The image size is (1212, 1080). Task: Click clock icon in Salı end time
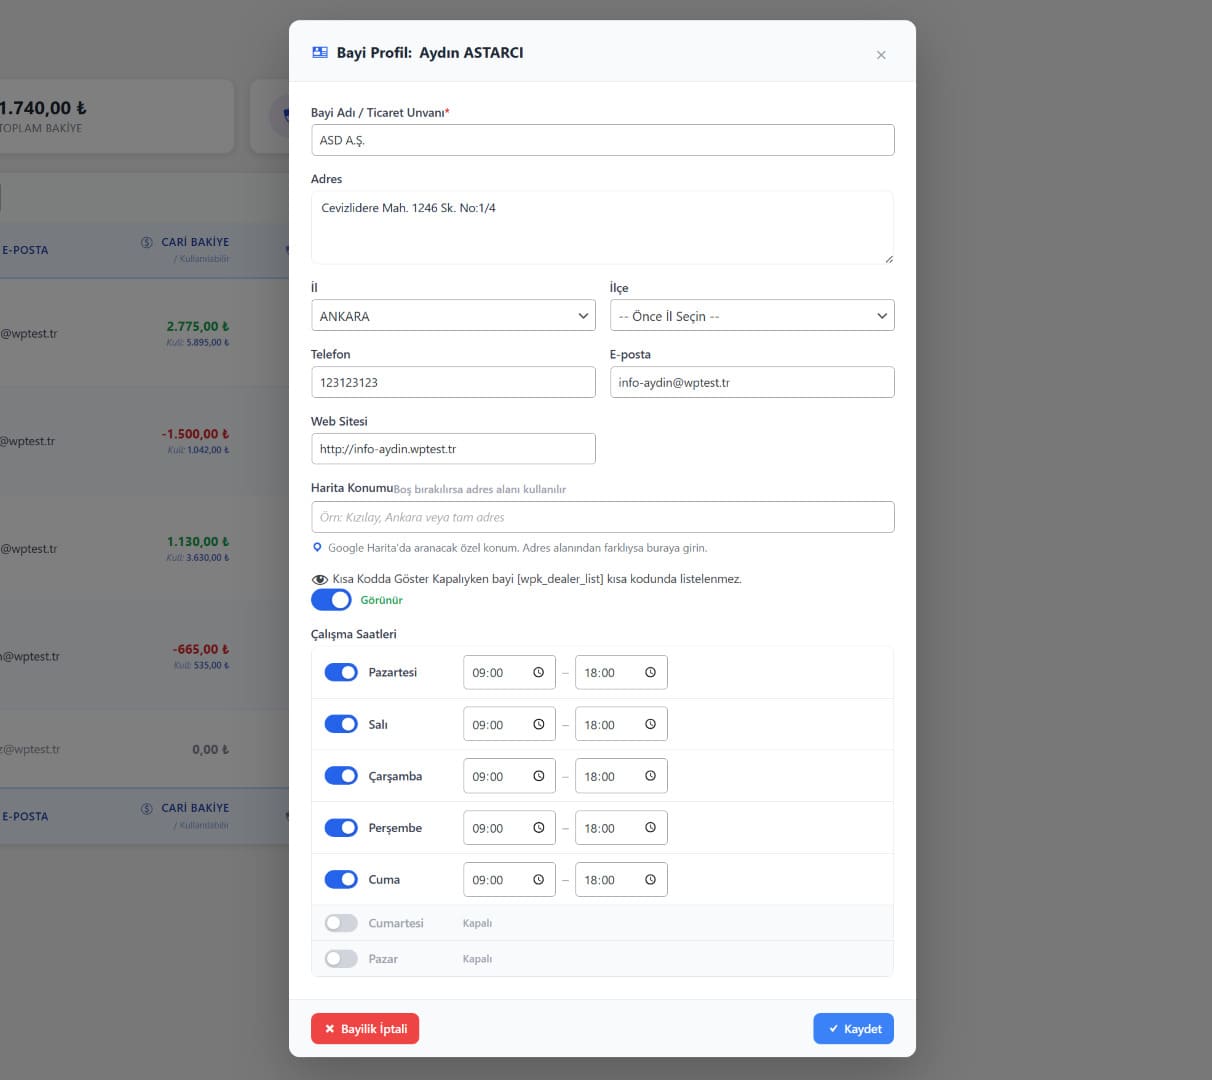650,725
